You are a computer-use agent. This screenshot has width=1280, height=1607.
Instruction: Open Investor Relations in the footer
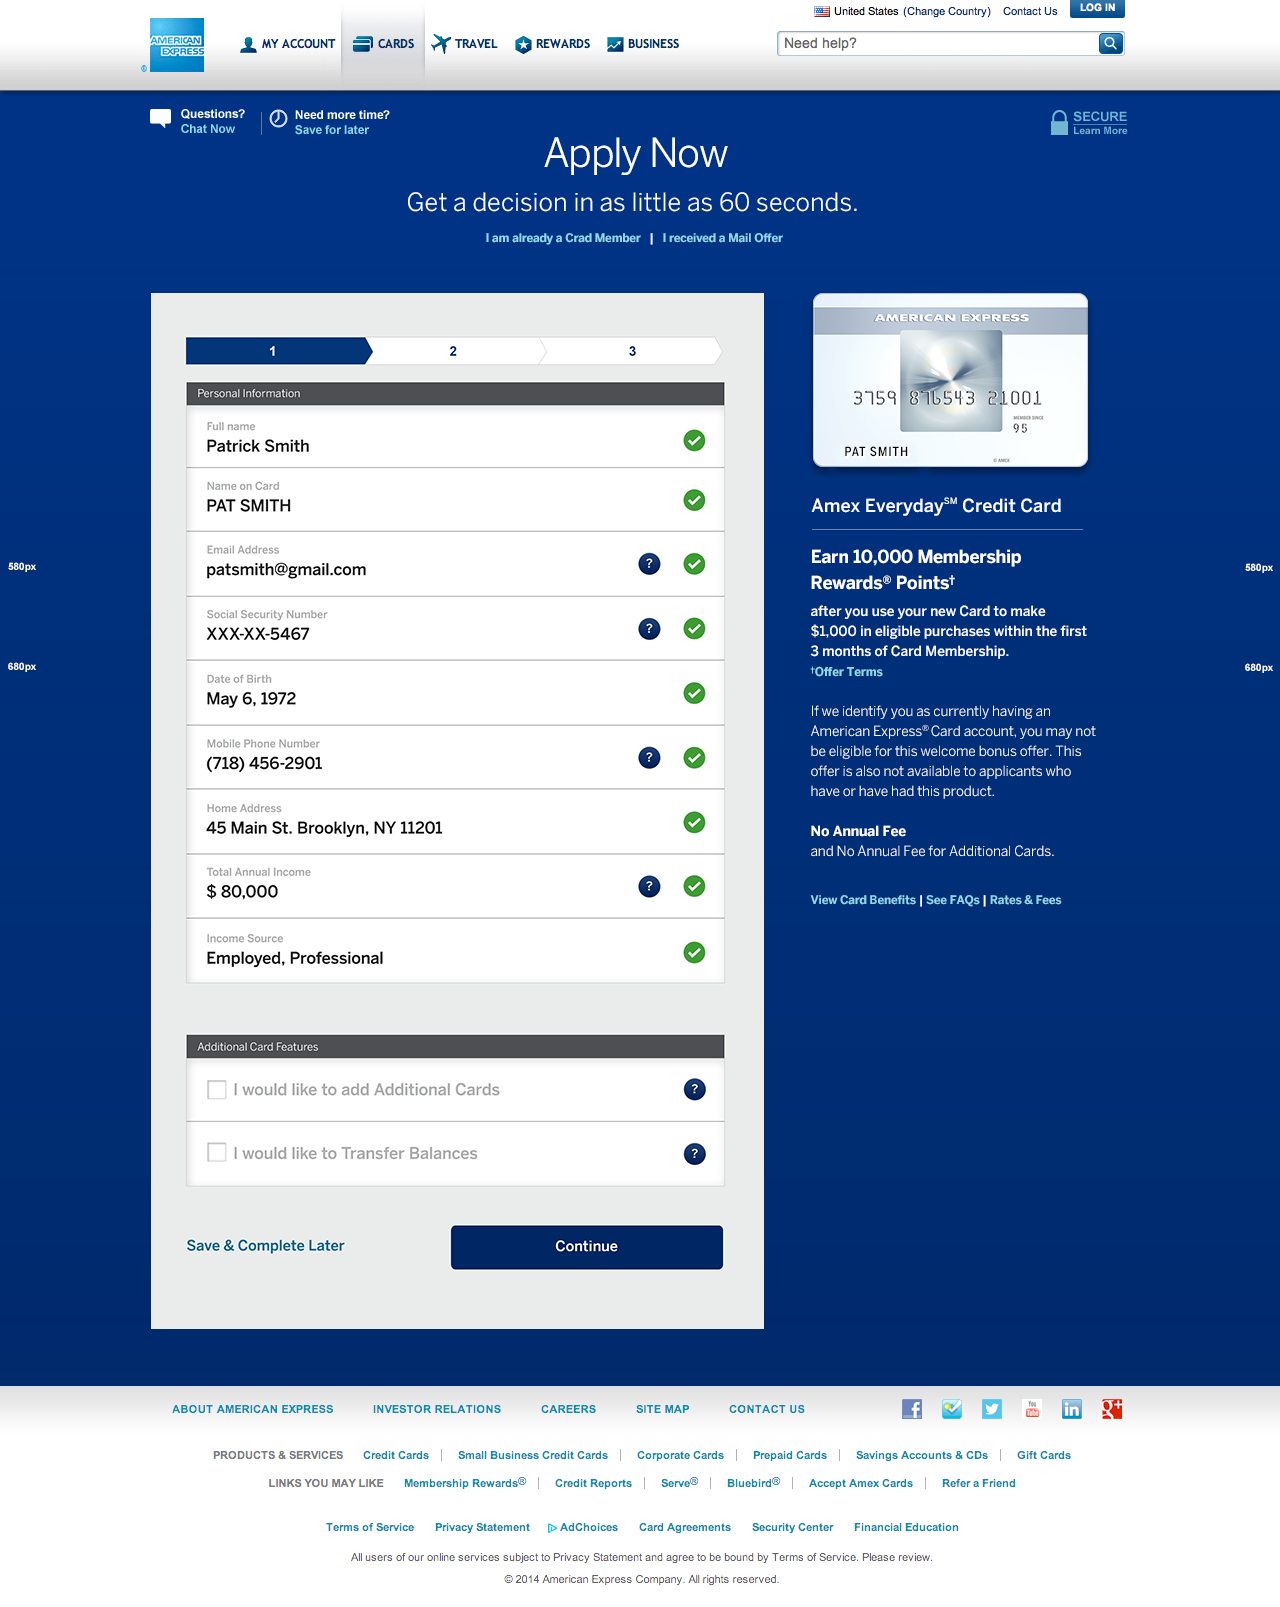(437, 1409)
